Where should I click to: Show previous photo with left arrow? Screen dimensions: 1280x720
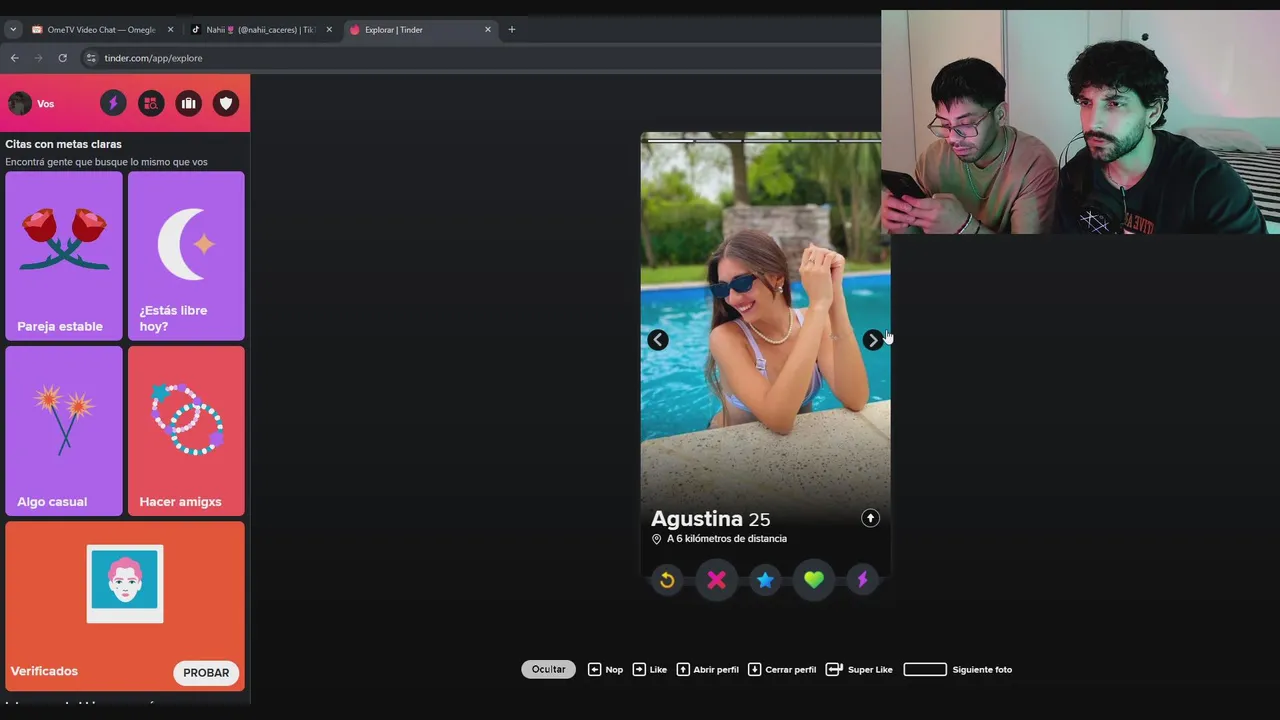[657, 340]
